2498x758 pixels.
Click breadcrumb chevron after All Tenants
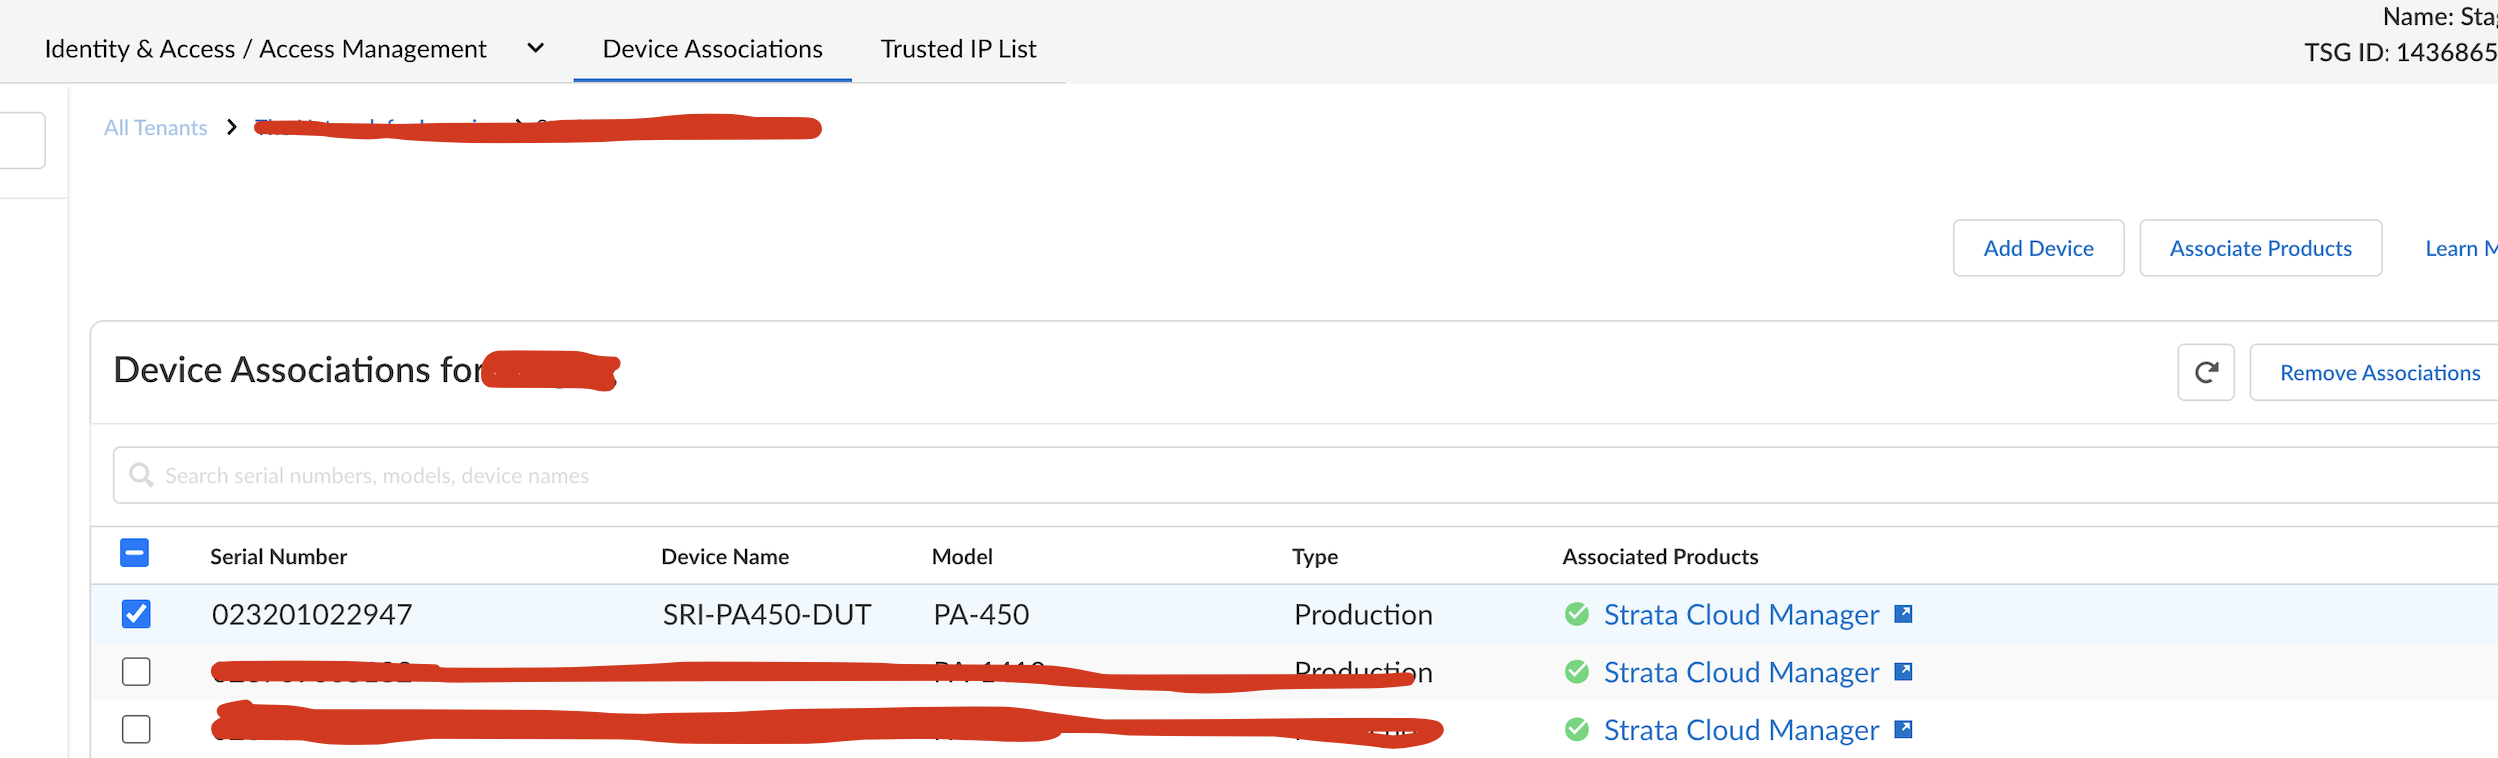[x=232, y=127]
